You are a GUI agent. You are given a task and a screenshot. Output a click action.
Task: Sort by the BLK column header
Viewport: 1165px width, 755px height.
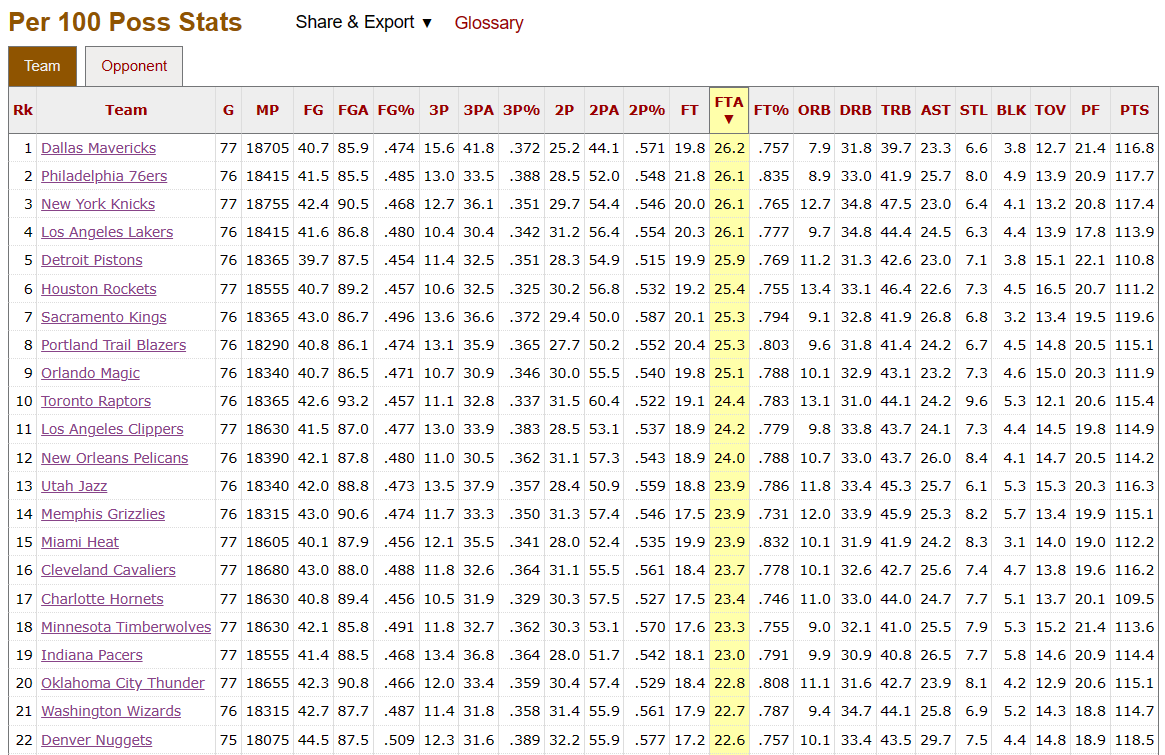click(x=1011, y=110)
